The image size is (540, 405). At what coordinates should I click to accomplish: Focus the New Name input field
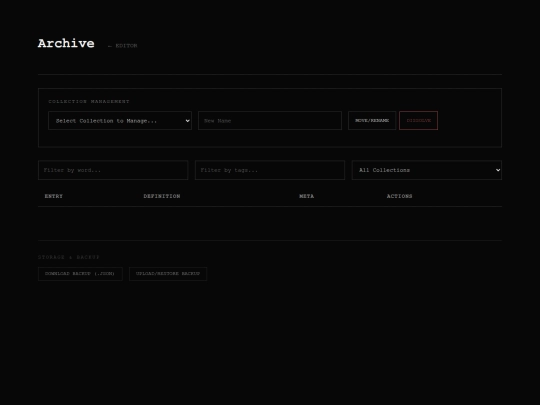270,121
